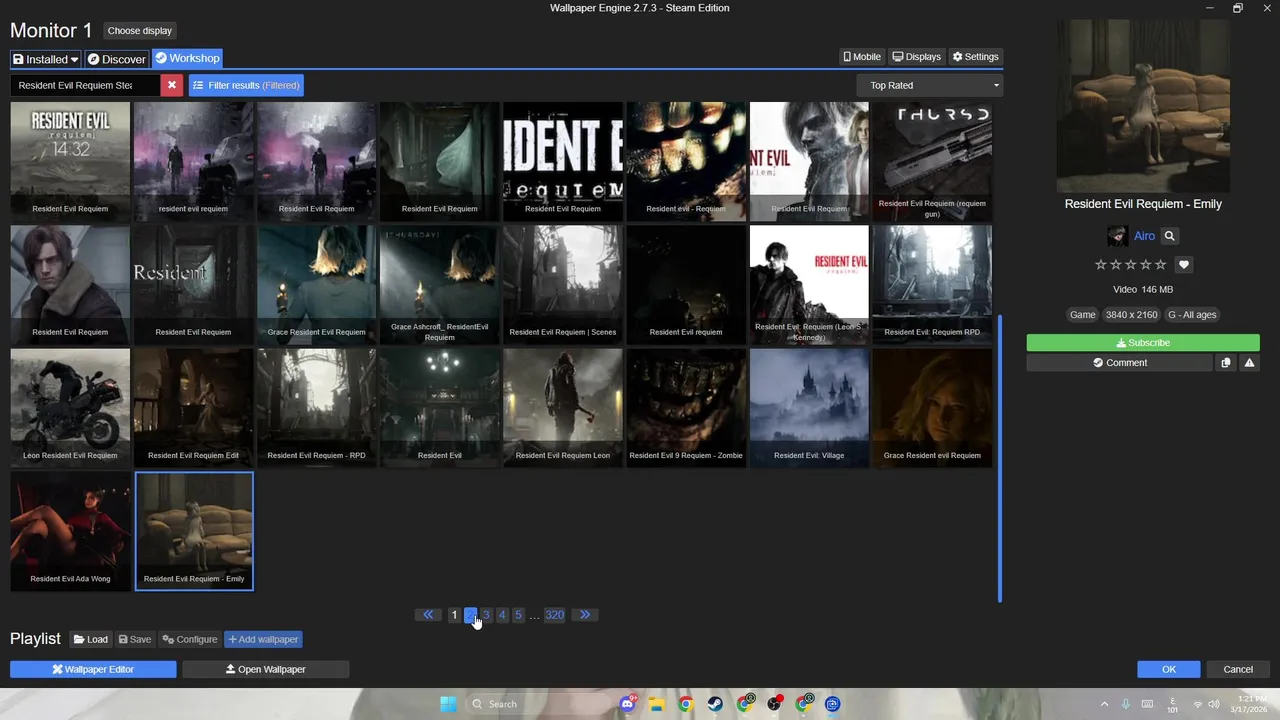Show hidden system tray icons
The width and height of the screenshot is (1280, 720).
point(1104,704)
